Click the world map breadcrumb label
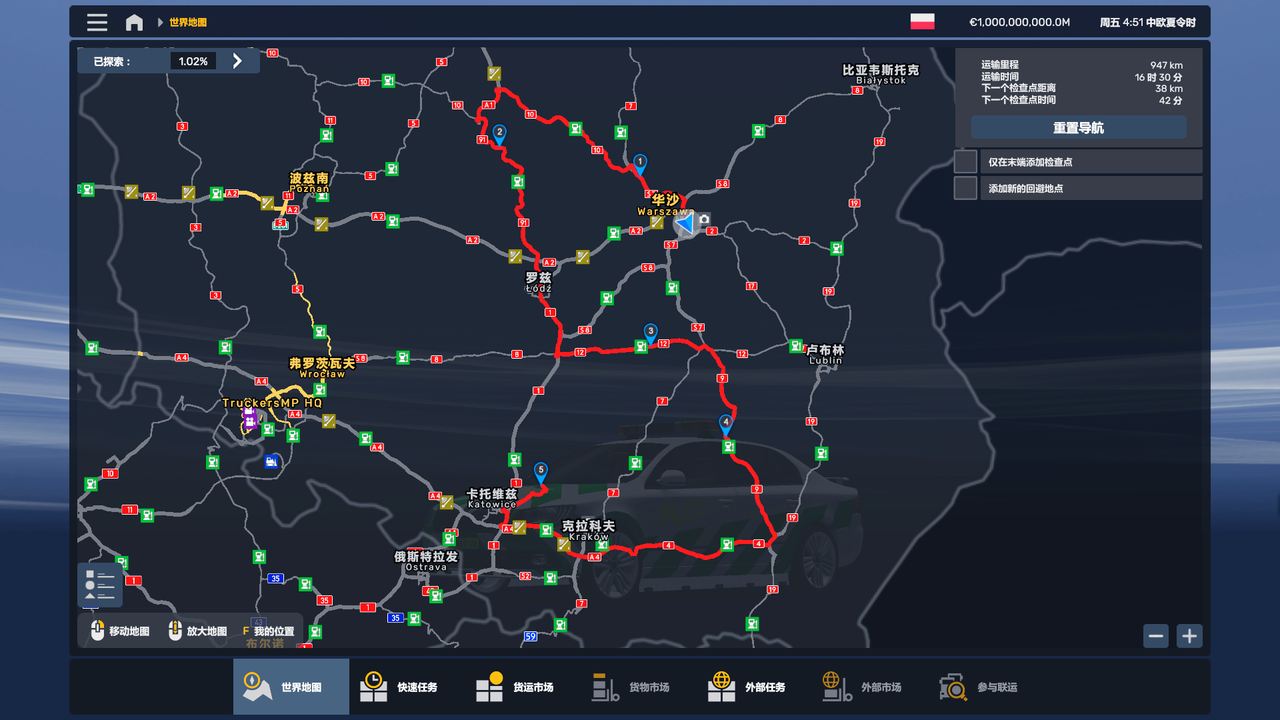The height and width of the screenshot is (720, 1280). (x=188, y=22)
